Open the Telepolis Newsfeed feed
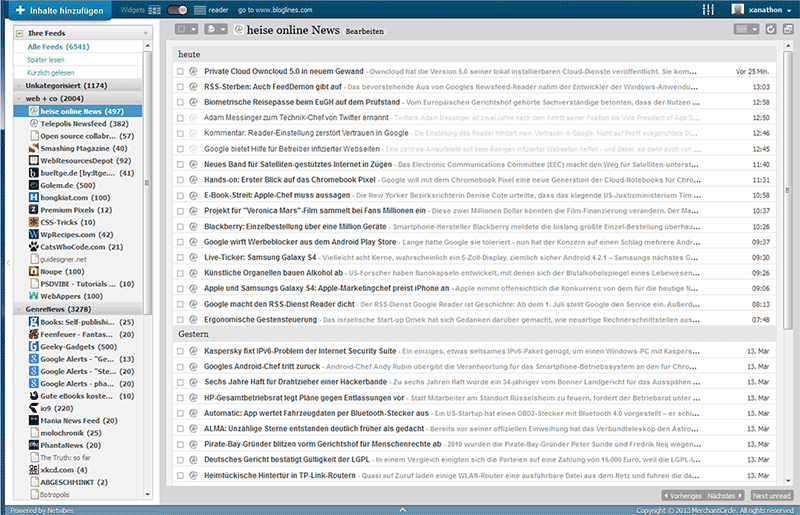Viewport: 800px width, 515px height. pos(78,124)
